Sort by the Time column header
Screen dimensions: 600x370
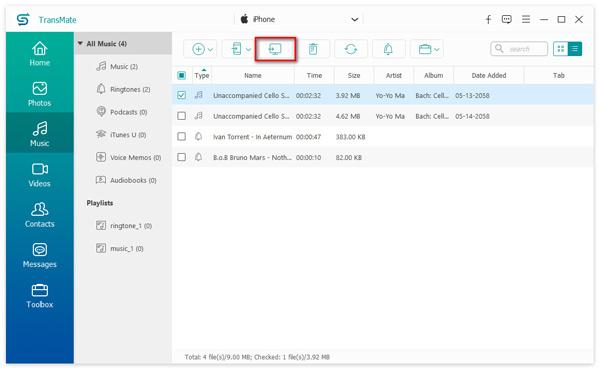314,75
